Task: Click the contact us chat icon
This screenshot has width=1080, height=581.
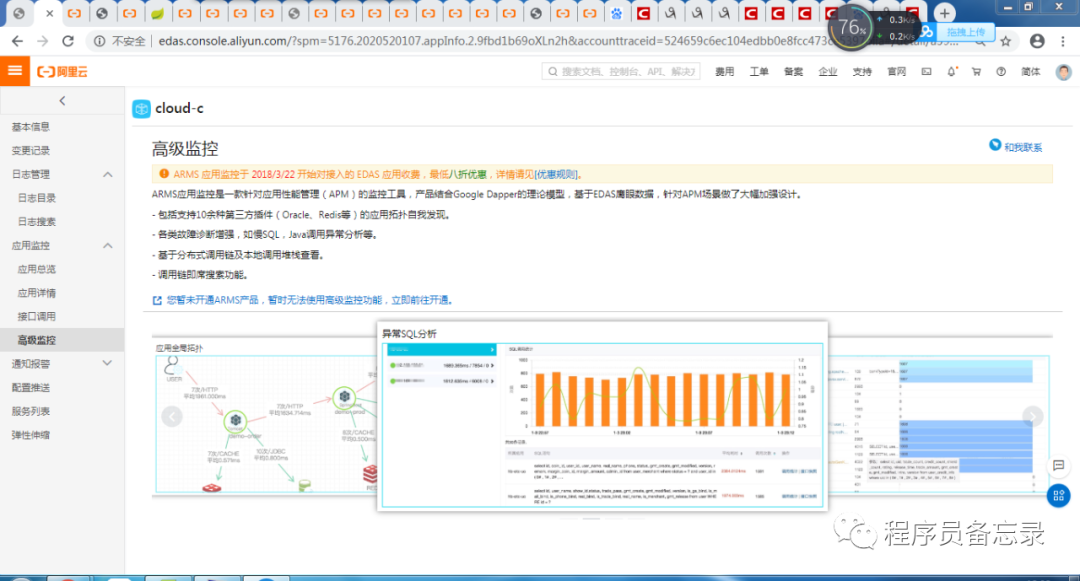Action: click(995, 145)
